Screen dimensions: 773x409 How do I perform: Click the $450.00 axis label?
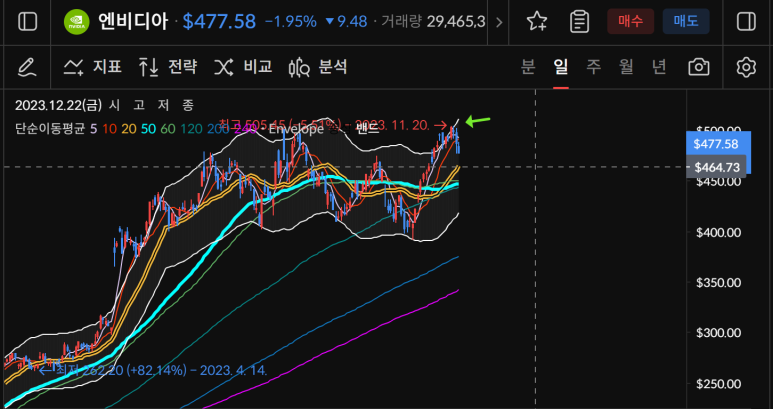[x=718, y=182]
